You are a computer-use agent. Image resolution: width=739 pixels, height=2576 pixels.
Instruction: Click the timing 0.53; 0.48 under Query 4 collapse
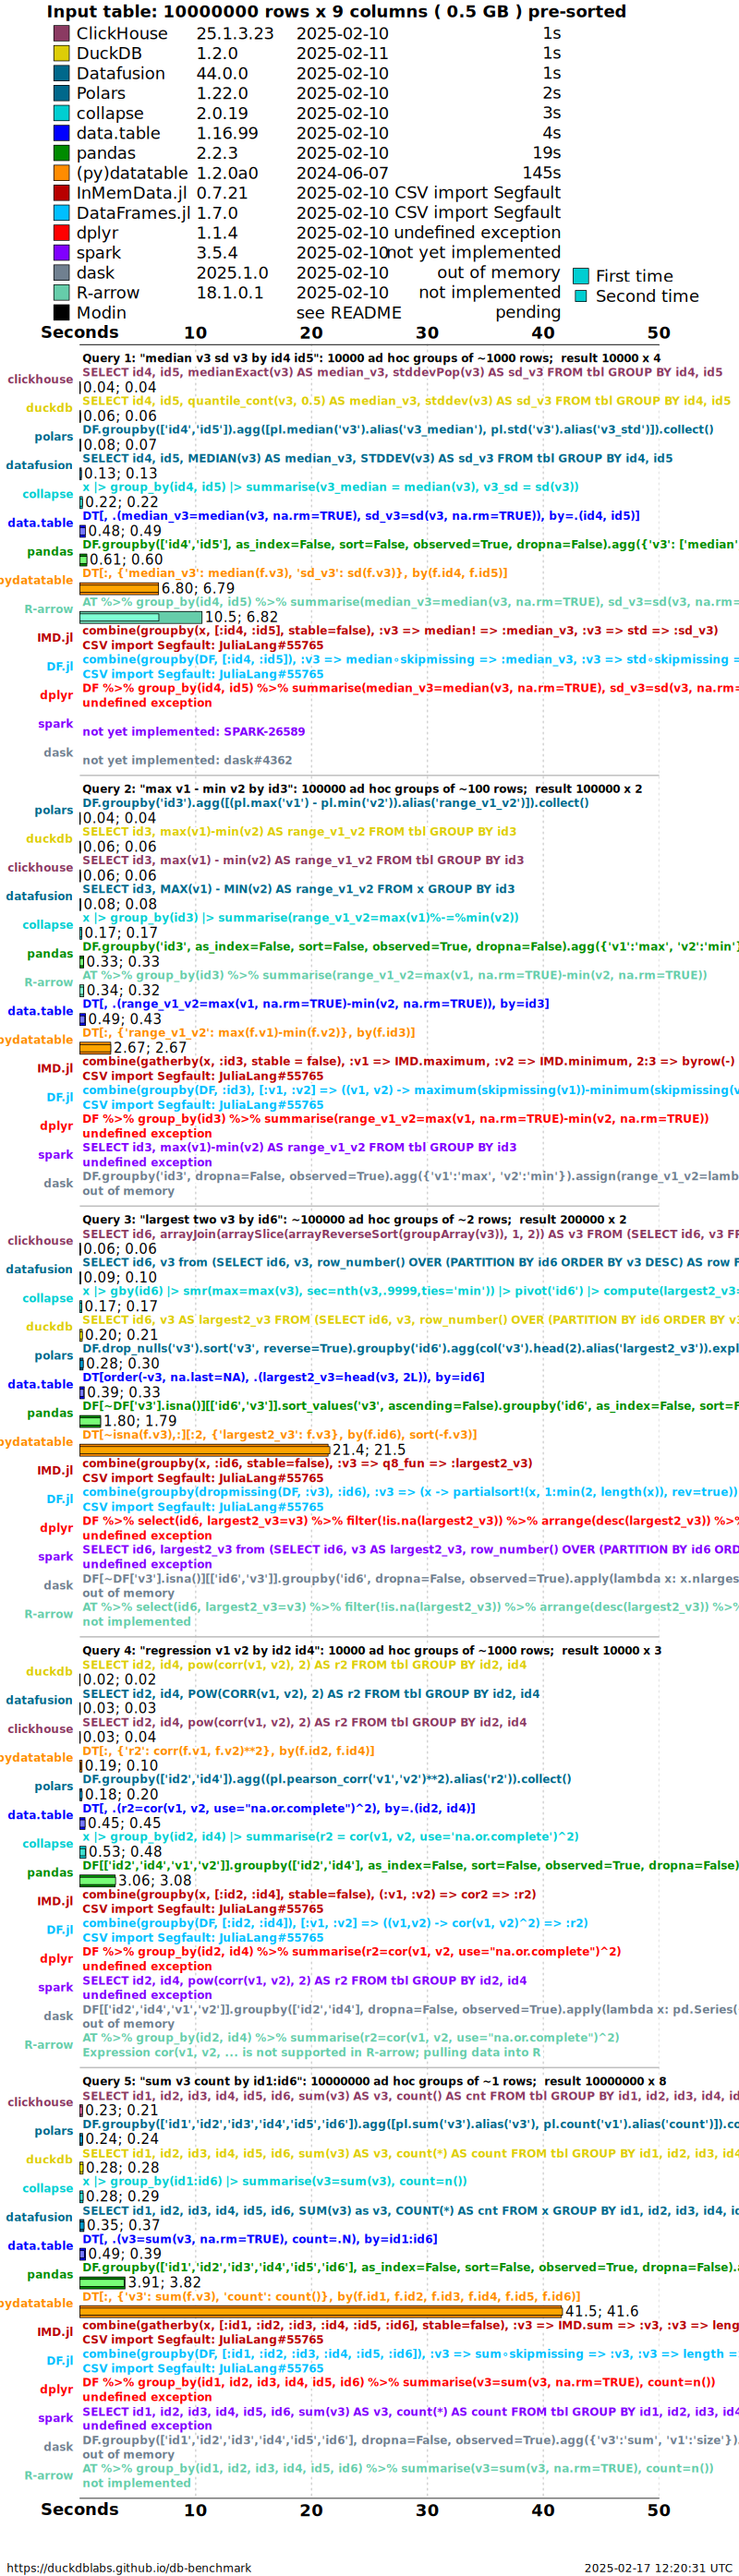click(124, 1852)
